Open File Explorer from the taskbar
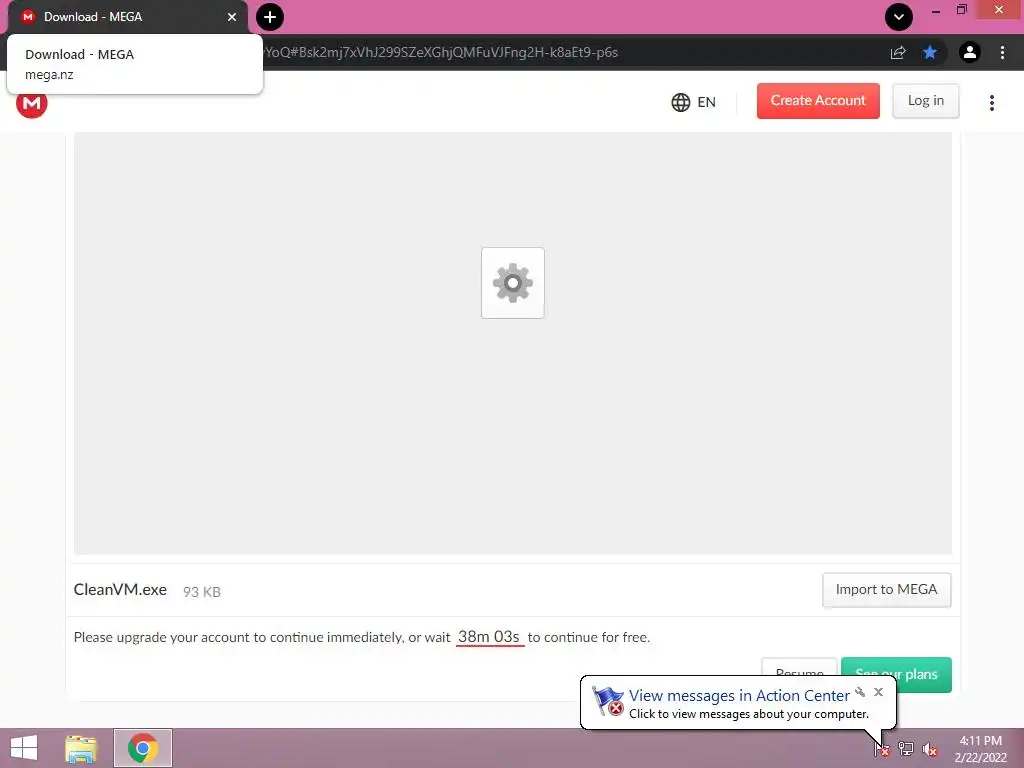1024x768 pixels. 81,748
